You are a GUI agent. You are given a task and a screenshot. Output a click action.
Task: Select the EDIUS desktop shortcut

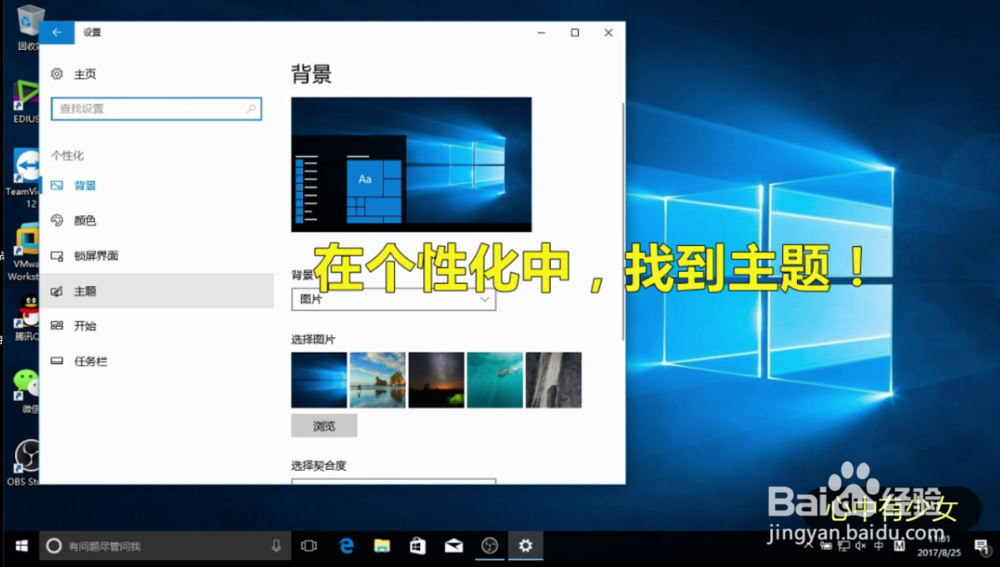[26, 102]
